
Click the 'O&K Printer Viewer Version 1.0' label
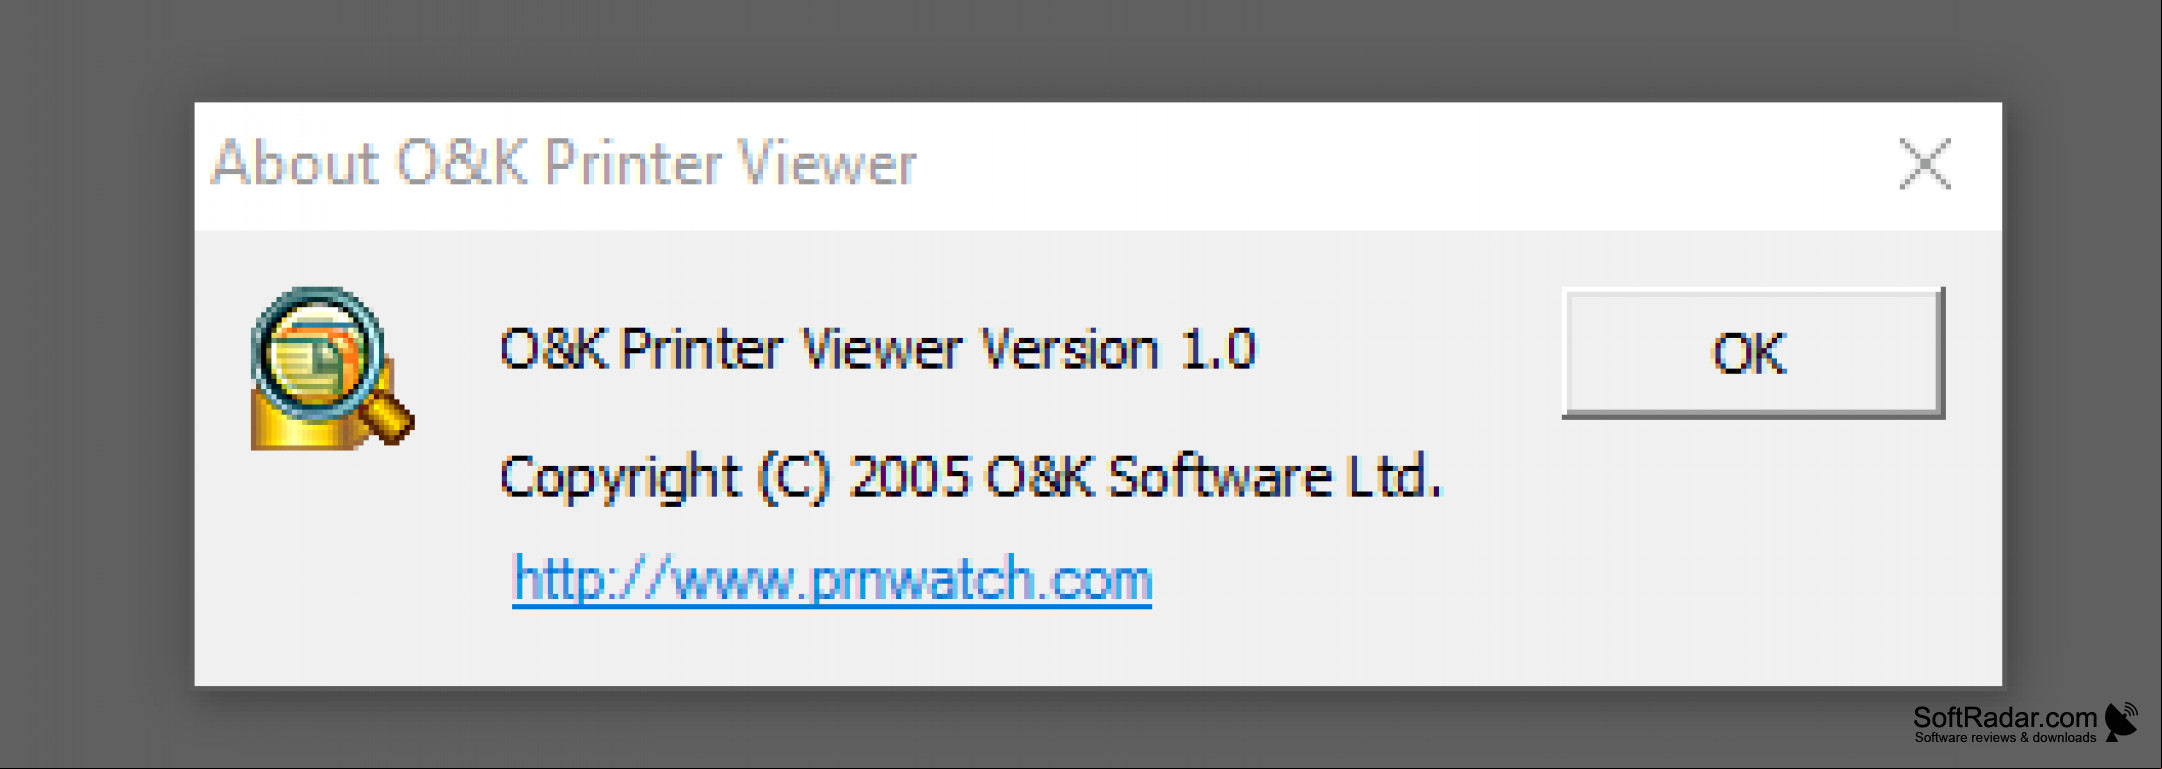coord(877,350)
